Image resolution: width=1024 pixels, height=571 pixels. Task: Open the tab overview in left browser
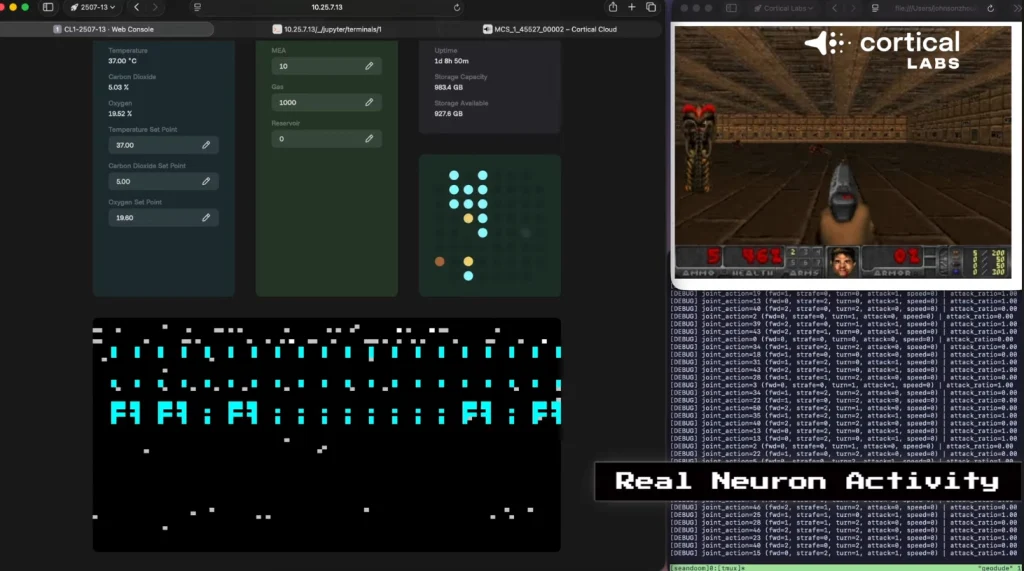coord(651,7)
